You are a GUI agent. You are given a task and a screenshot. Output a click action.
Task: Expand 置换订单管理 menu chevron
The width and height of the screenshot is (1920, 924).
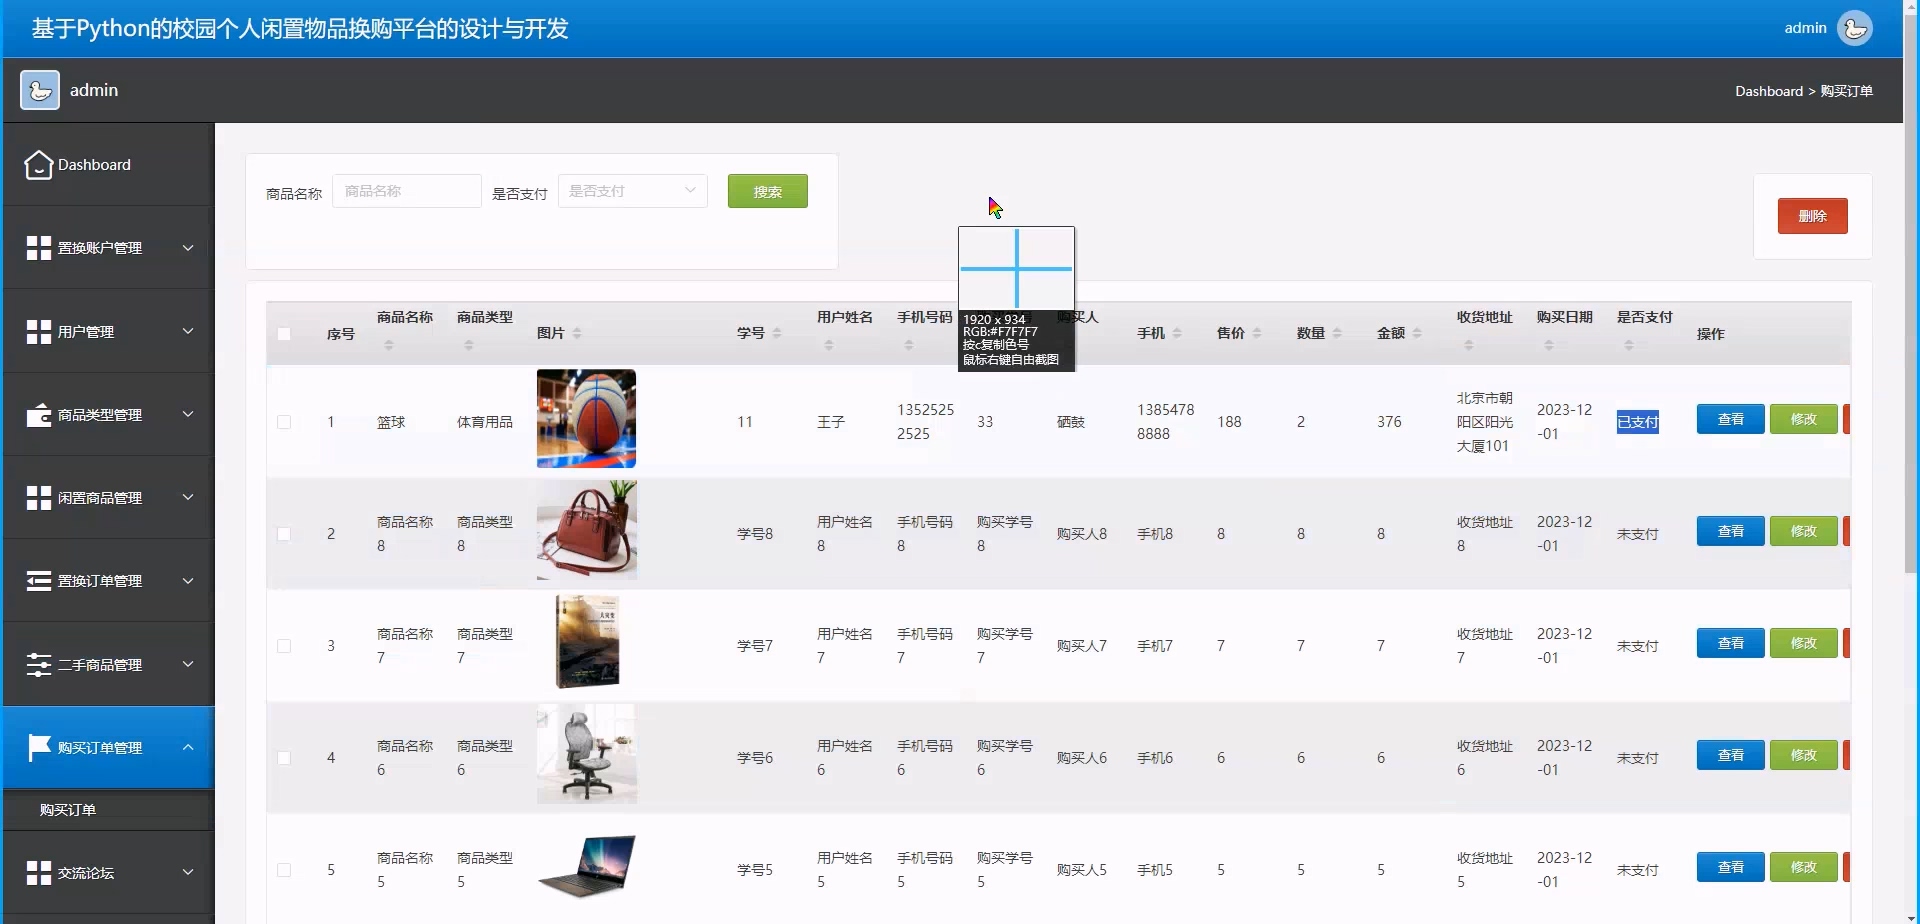pos(187,581)
